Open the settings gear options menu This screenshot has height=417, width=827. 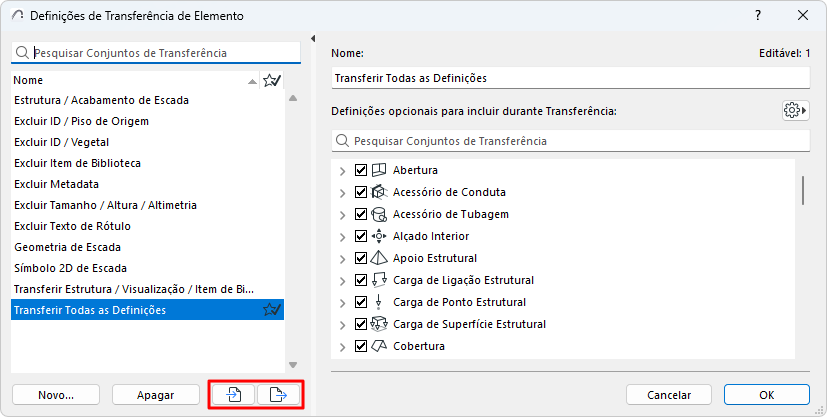click(795, 110)
